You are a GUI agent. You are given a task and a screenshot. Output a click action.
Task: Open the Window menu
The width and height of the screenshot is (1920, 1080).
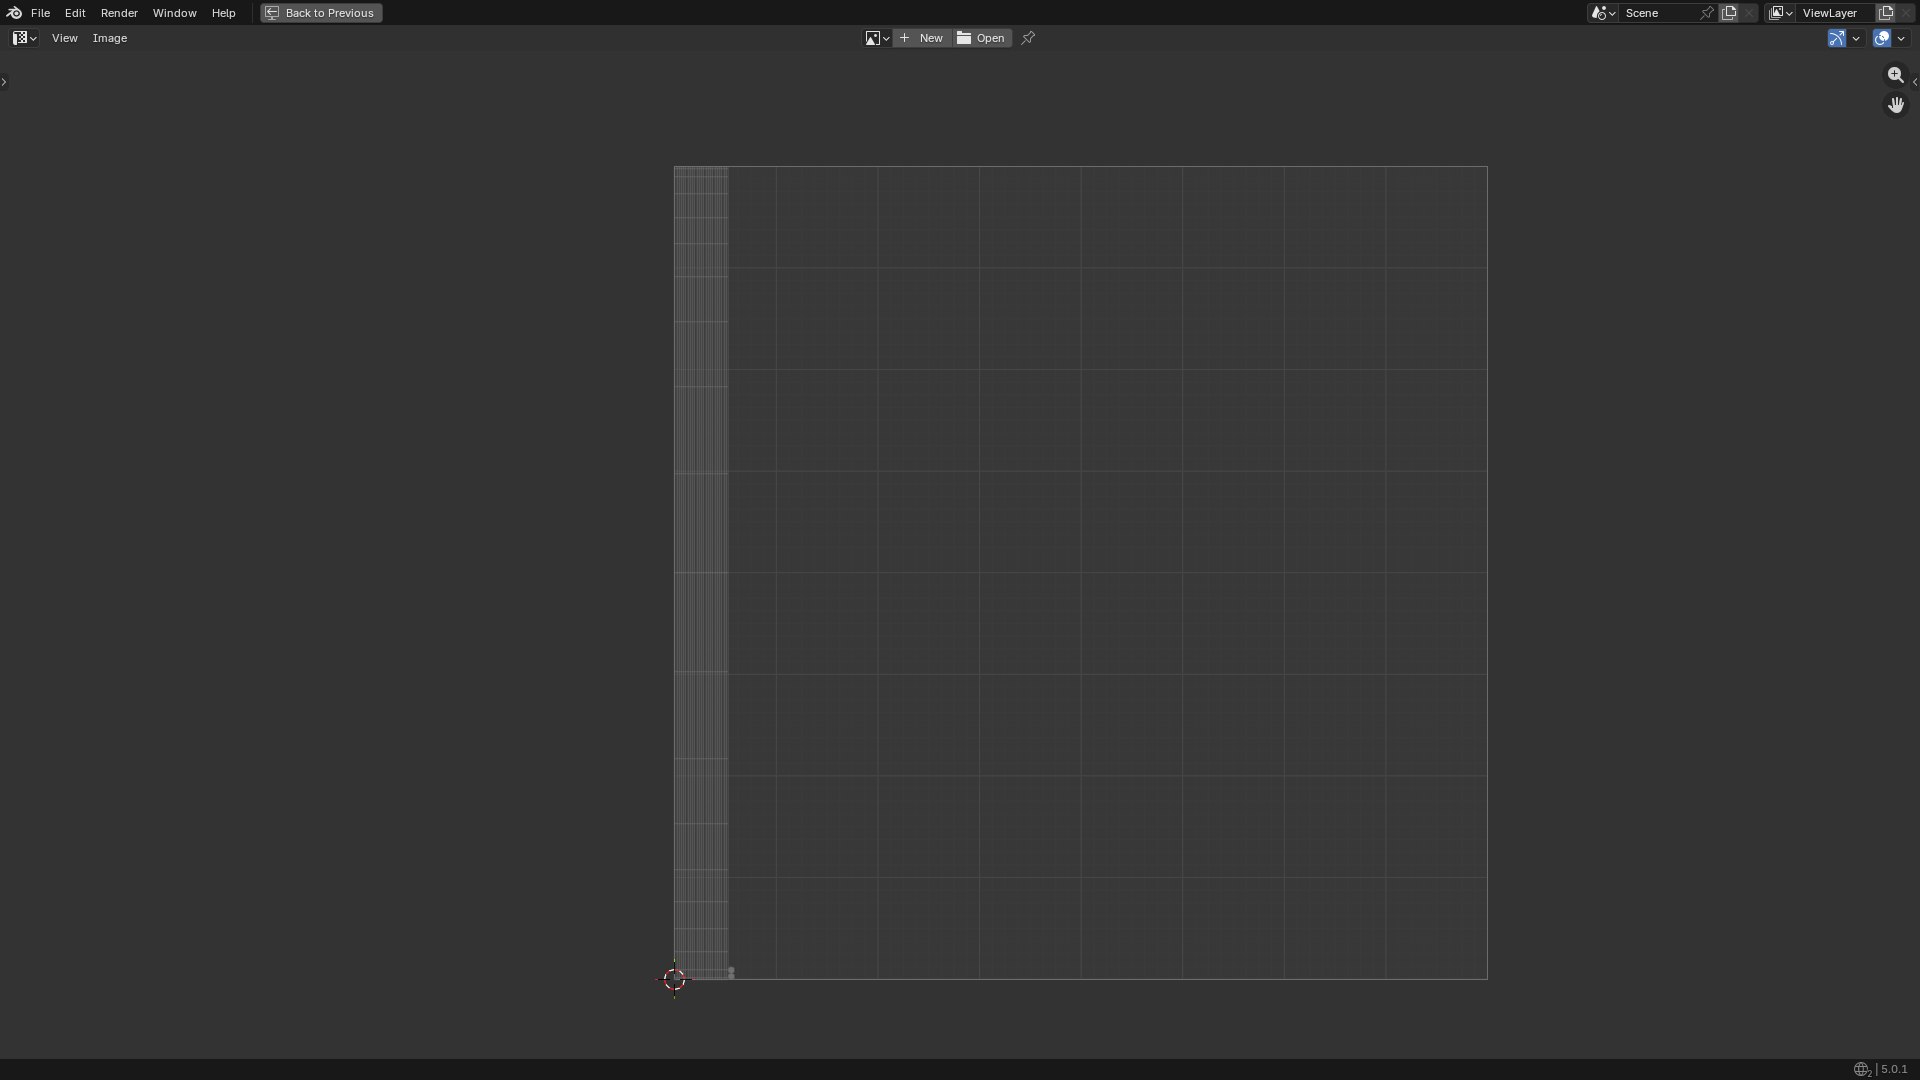coord(174,13)
